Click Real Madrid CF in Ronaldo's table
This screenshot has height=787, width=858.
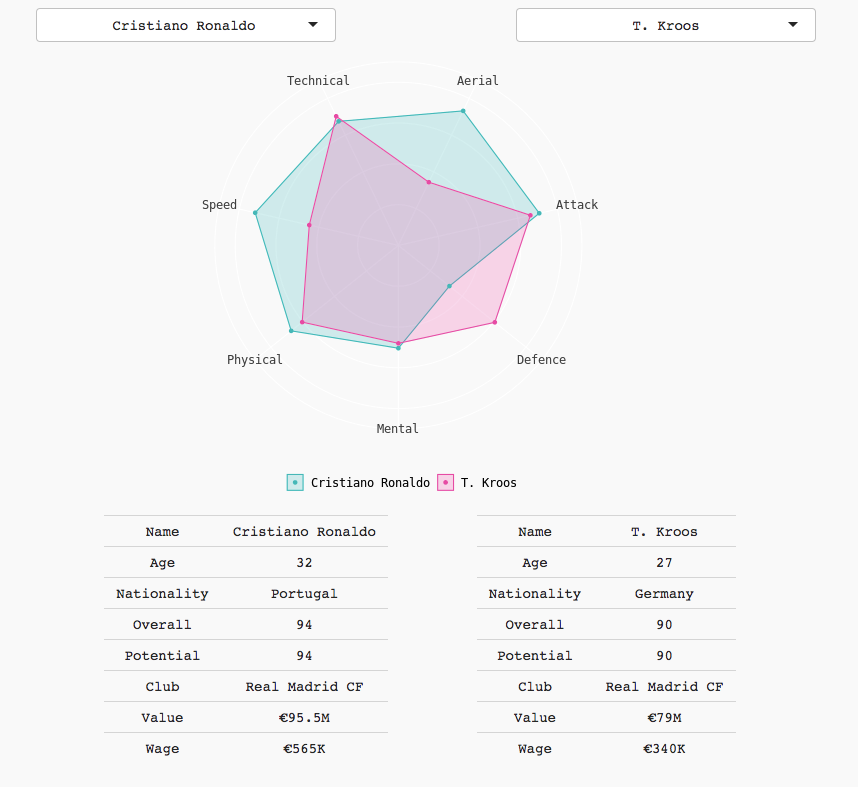coord(305,686)
